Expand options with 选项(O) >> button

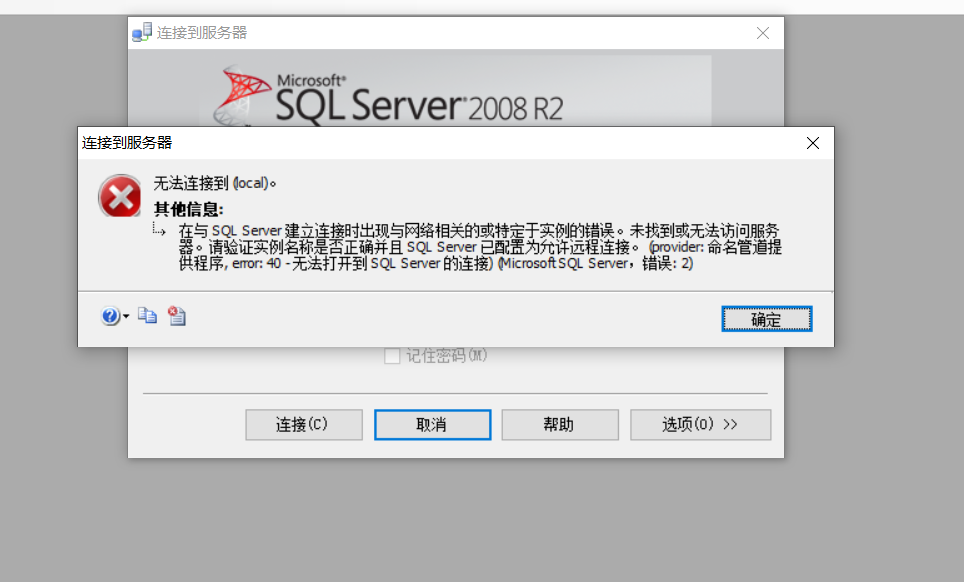click(x=701, y=425)
